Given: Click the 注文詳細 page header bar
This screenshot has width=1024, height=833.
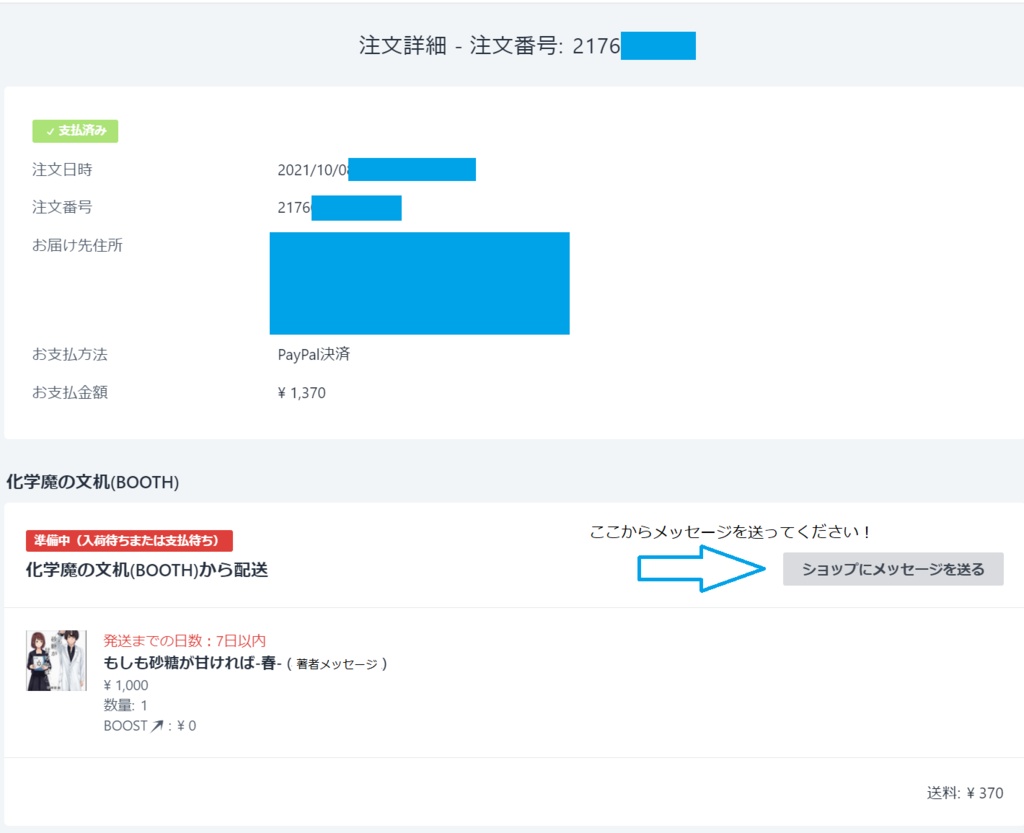Looking at the screenshot, I should point(512,45).
